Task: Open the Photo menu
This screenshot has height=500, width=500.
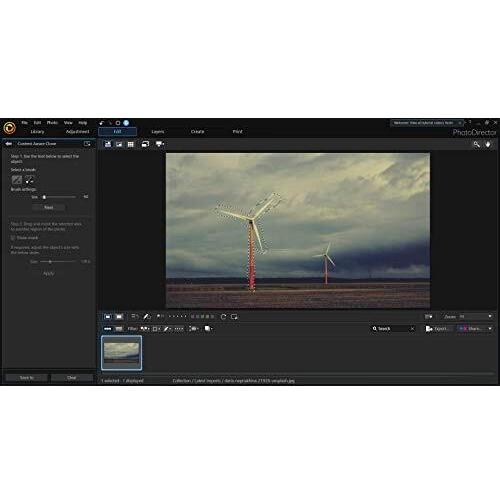Action: tap(52, 123)
